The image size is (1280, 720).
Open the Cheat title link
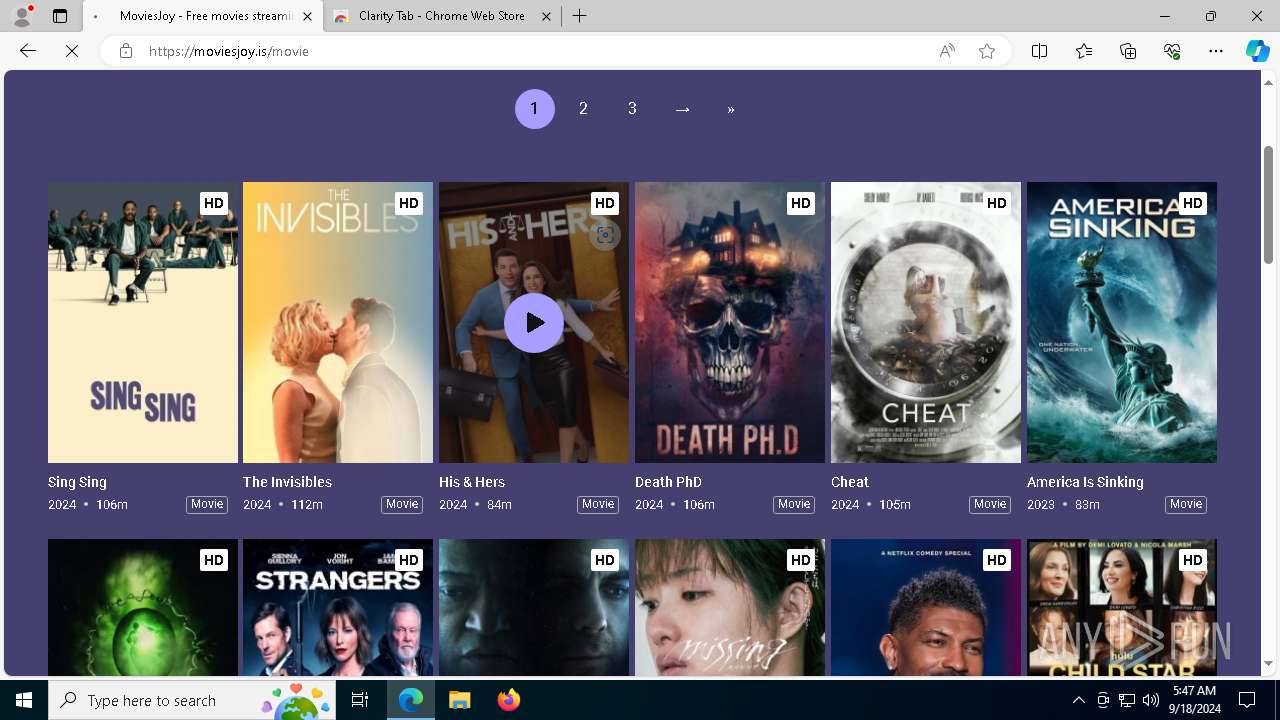[850, 482]
